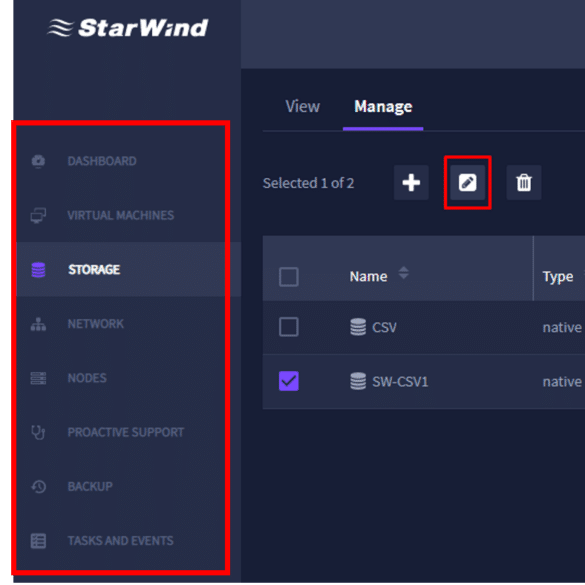Open the NODES section
Viewport: 585px width, 585px height.
click(87, 378)
